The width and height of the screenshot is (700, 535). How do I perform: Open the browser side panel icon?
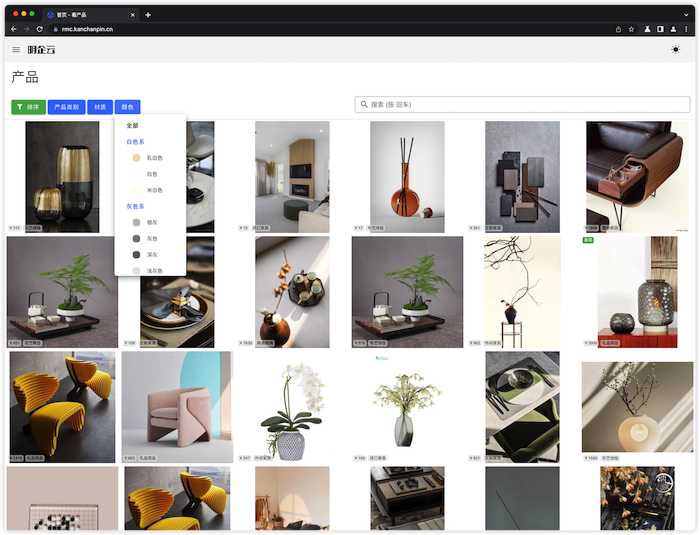click(x=660, y=29)
